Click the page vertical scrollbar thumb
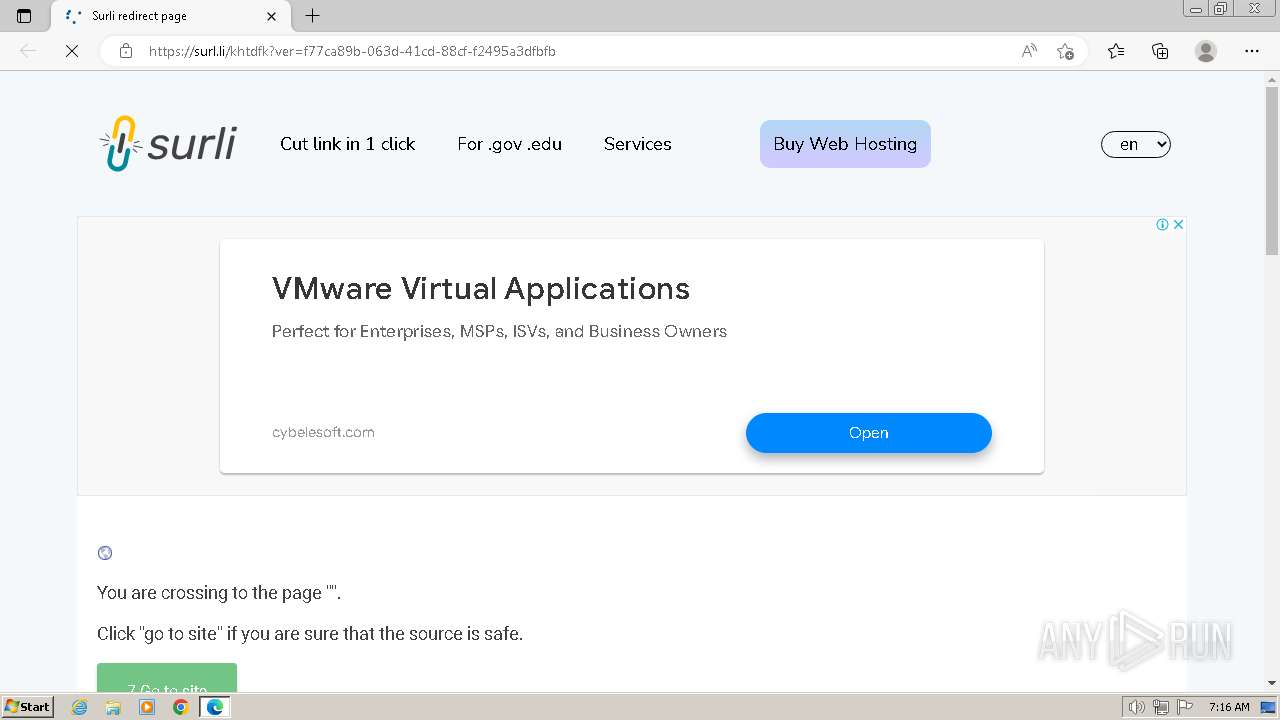Viewport: 1280px width, 720px height. coord(1272,171)
